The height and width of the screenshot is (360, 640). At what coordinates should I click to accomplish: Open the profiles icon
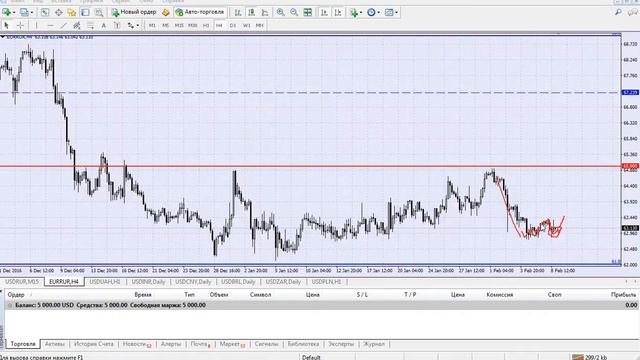pyautogui.click(x=24, y=12)
